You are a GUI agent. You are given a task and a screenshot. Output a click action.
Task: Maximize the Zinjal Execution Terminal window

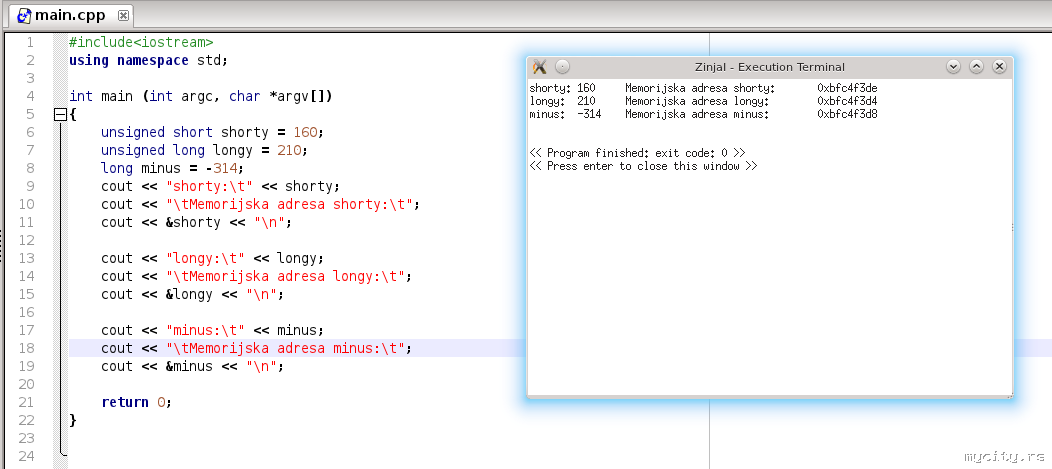977,66
